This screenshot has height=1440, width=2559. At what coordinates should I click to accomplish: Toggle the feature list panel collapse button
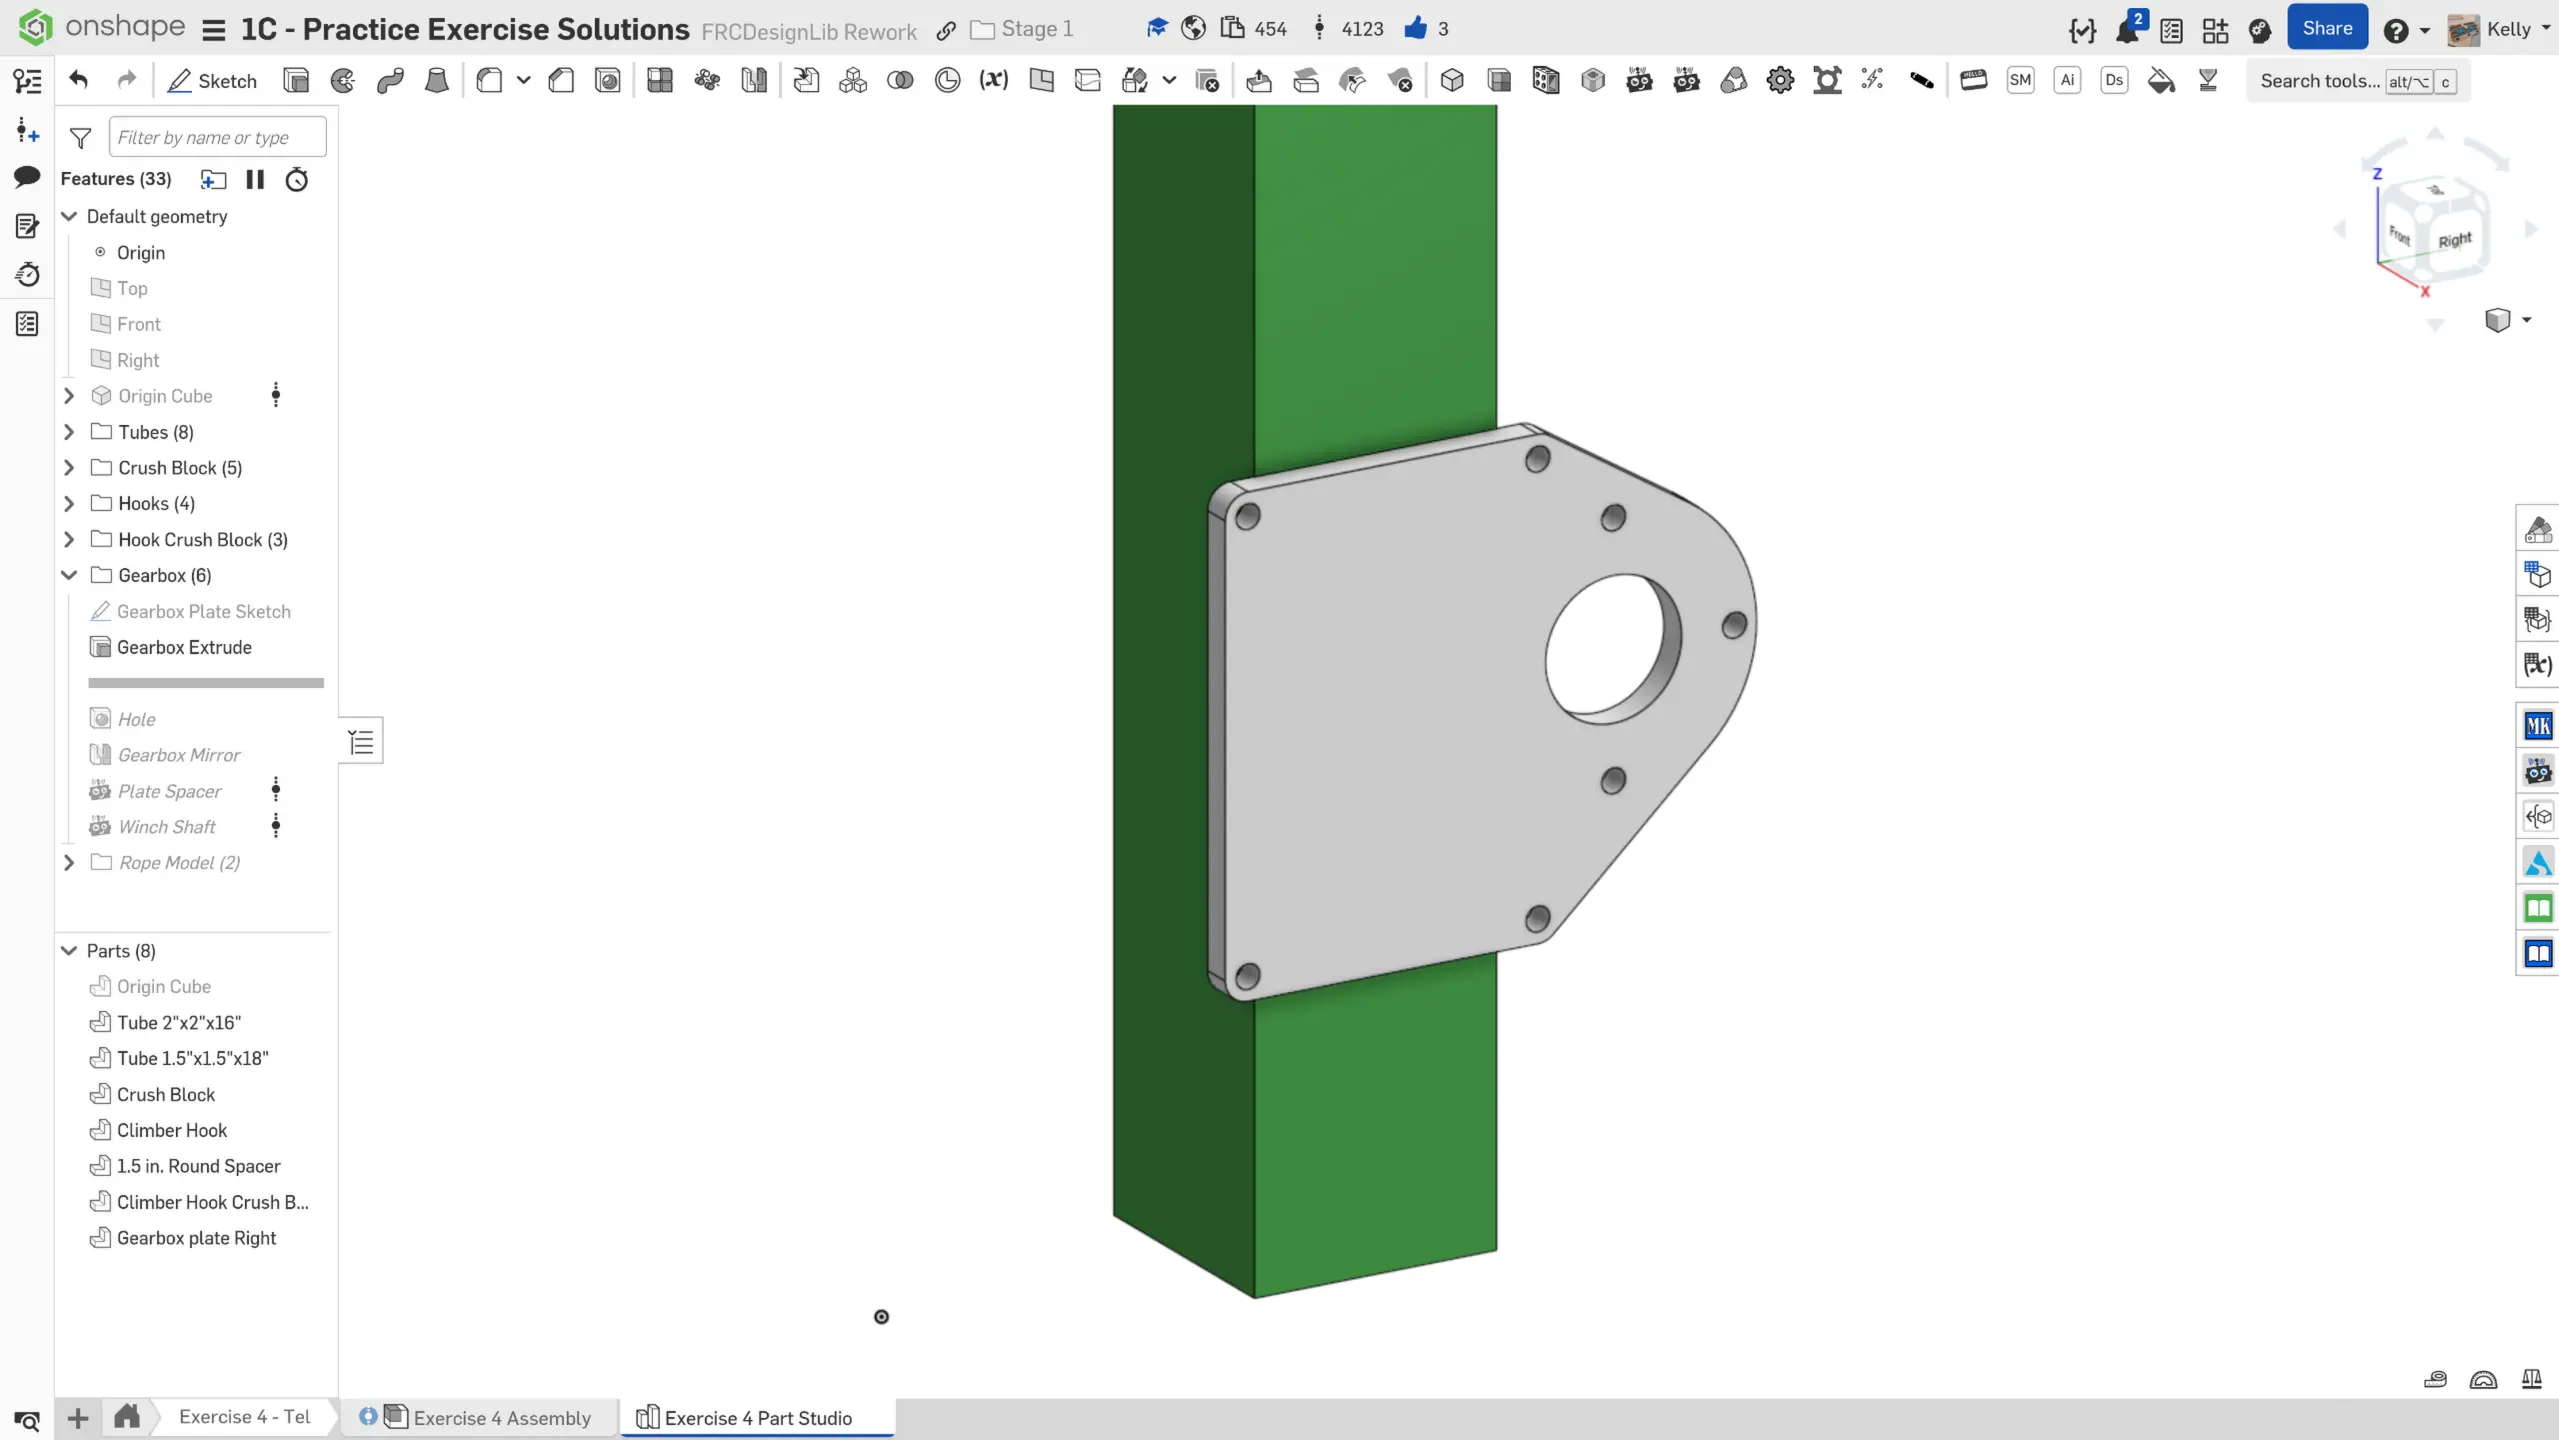pyautogui.click(x=361, y=741)
